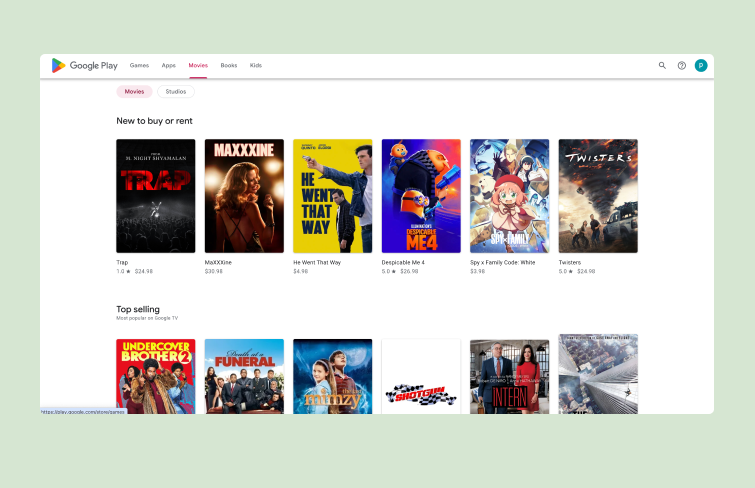Click the MaXXXine title text
755x488 pixels.
point(218,263)
